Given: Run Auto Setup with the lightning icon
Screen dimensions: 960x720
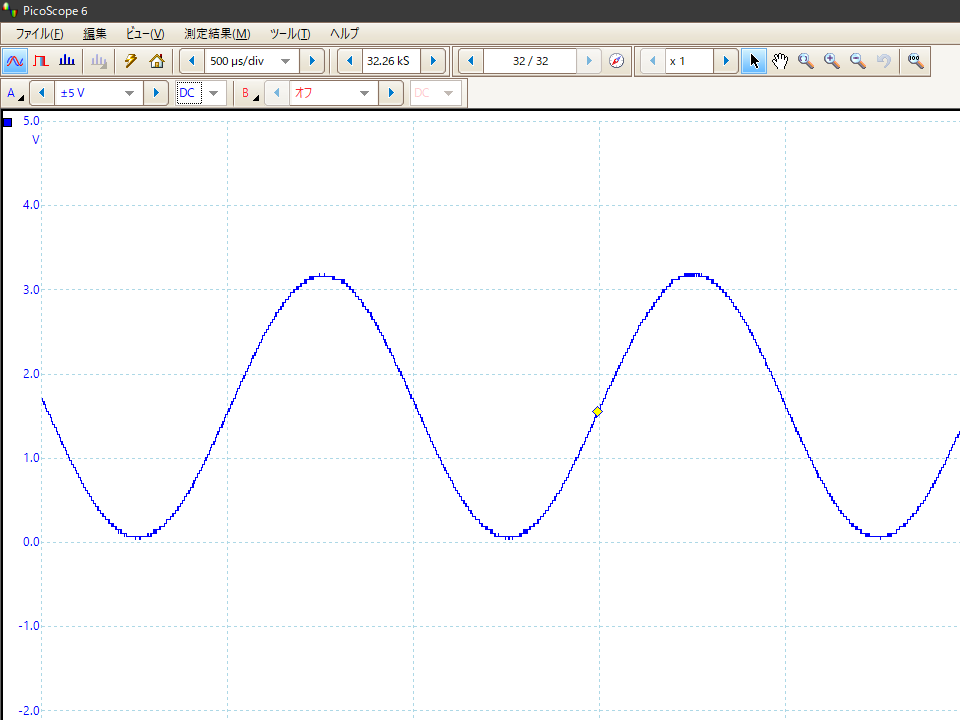Looking at the screenshot, I should tap(130, 61).
